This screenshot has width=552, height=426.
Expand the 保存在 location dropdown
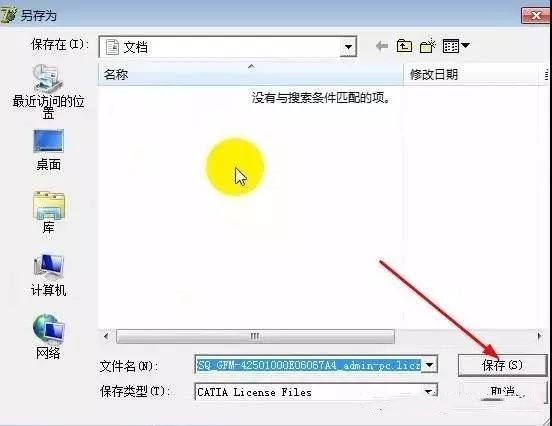point(348,47)
